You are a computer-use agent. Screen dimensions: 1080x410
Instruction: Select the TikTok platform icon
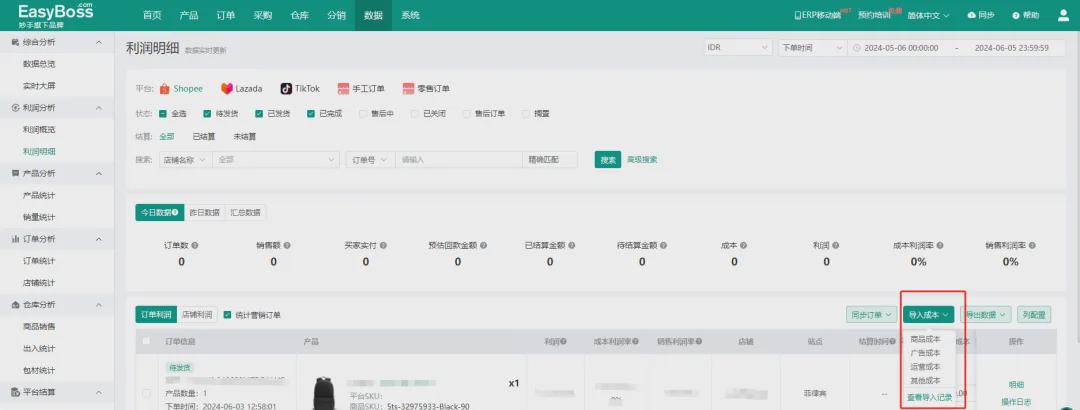(x=286, y=89)
